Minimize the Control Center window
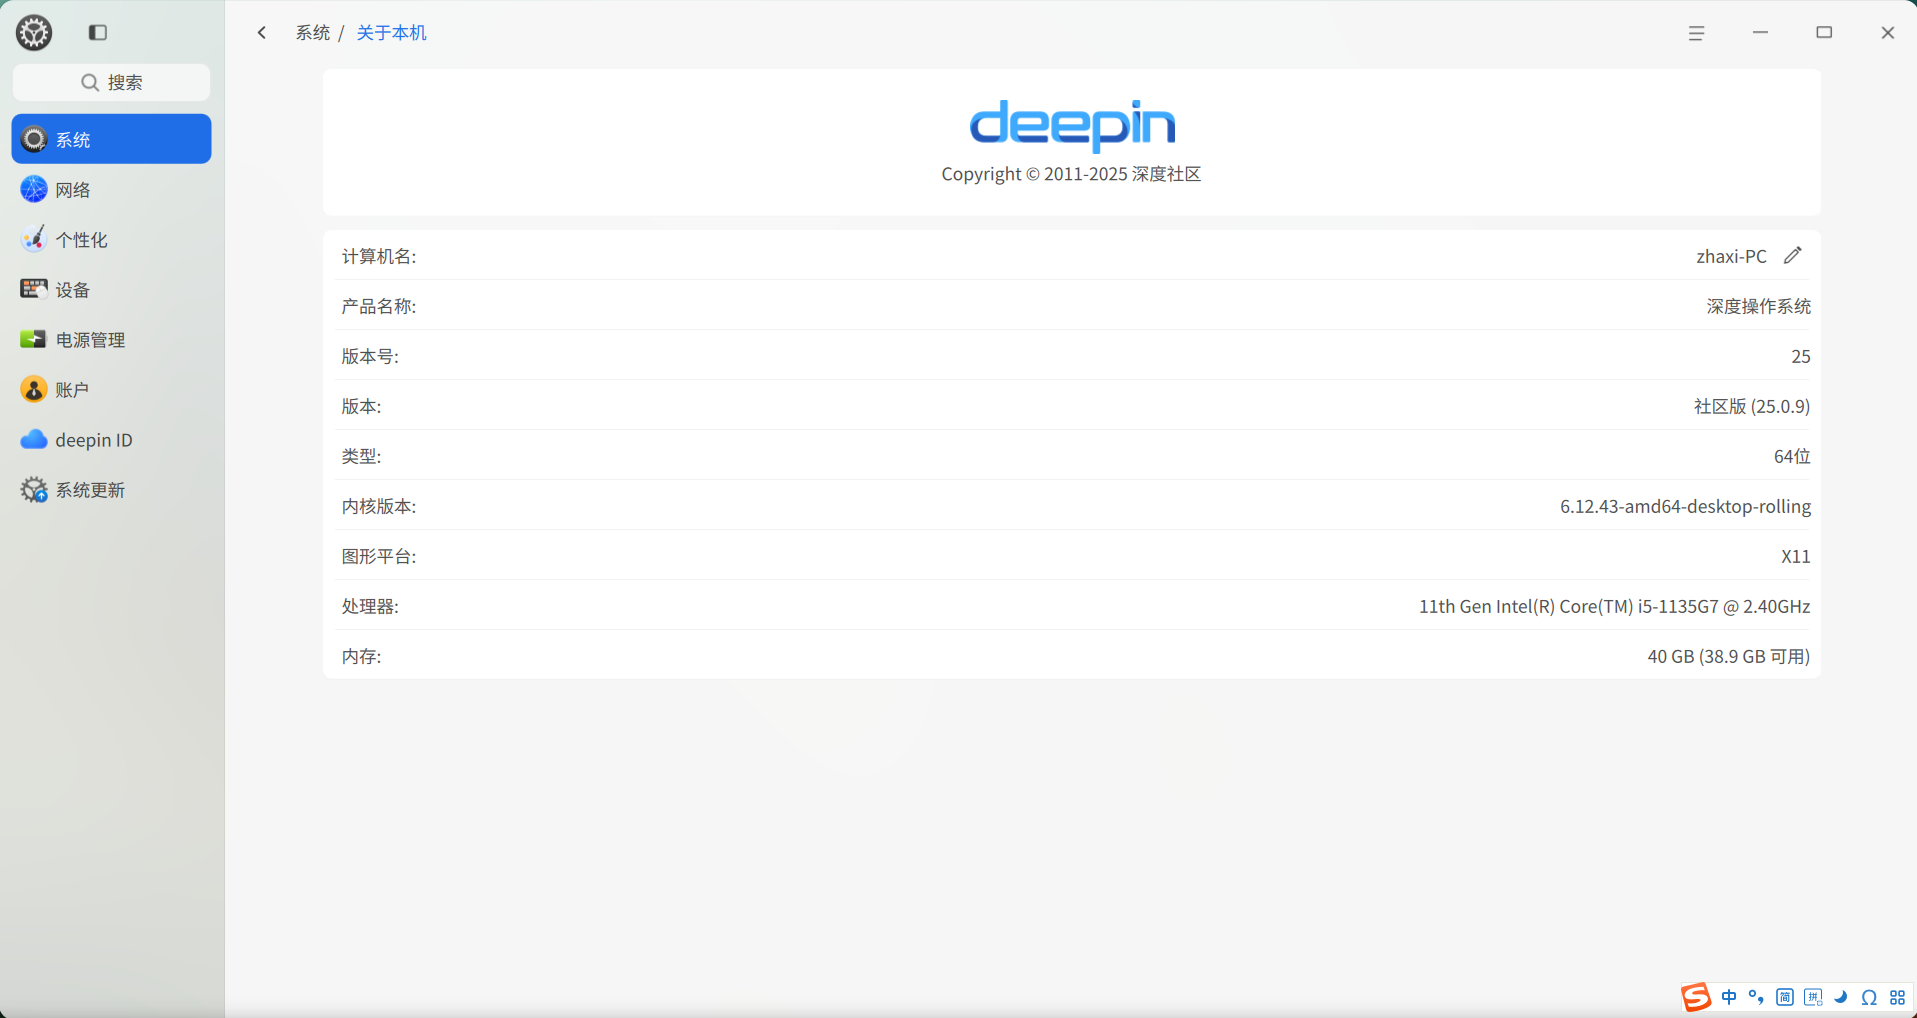The width and height of the screenshot is (1917, 1018). [x=1760, y=33]
